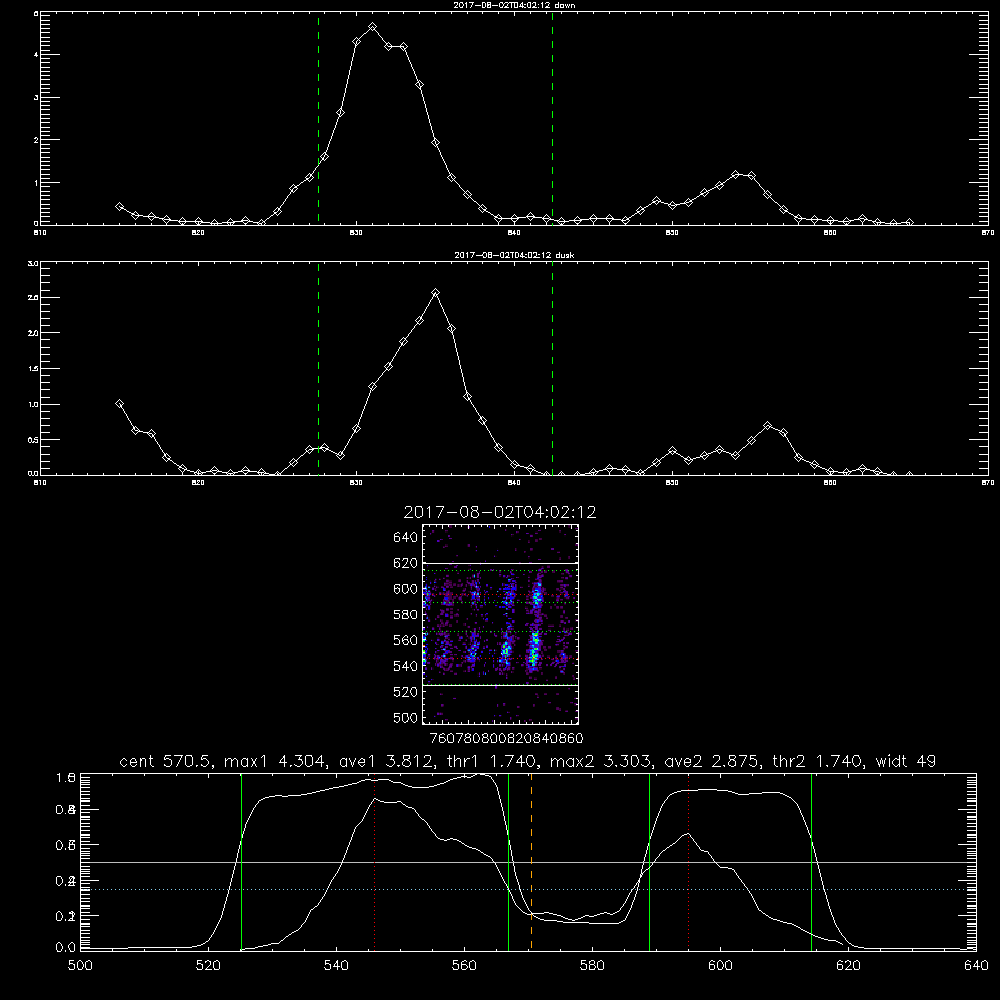This screenshot has width=1000, height=1000.
Task: Click the first dawn data point near 815
Action: [119, 207]
